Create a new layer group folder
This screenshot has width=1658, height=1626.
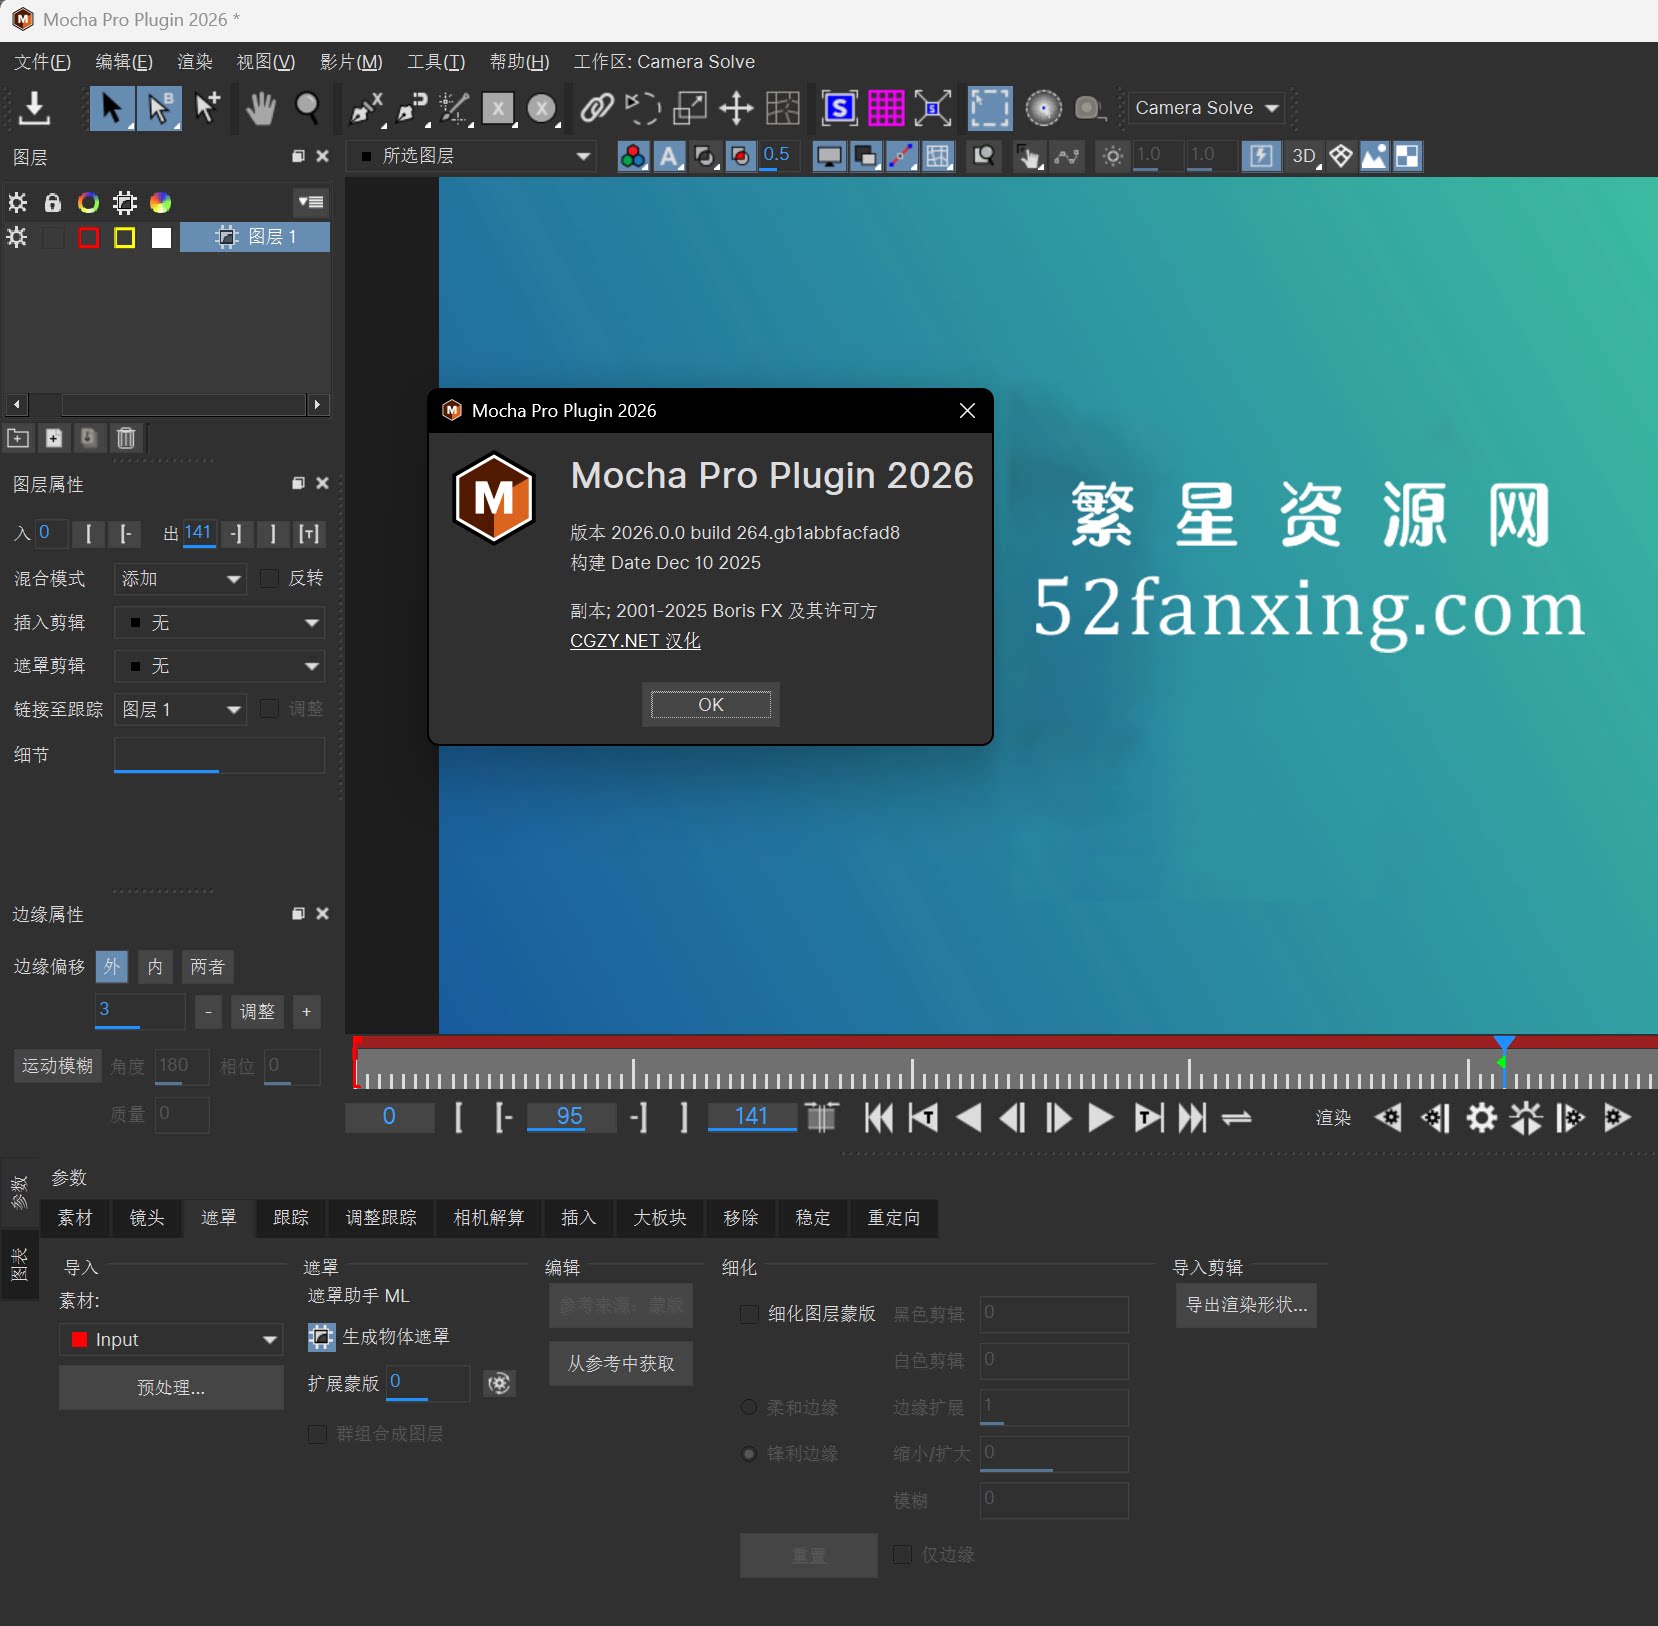coord(18,437)
